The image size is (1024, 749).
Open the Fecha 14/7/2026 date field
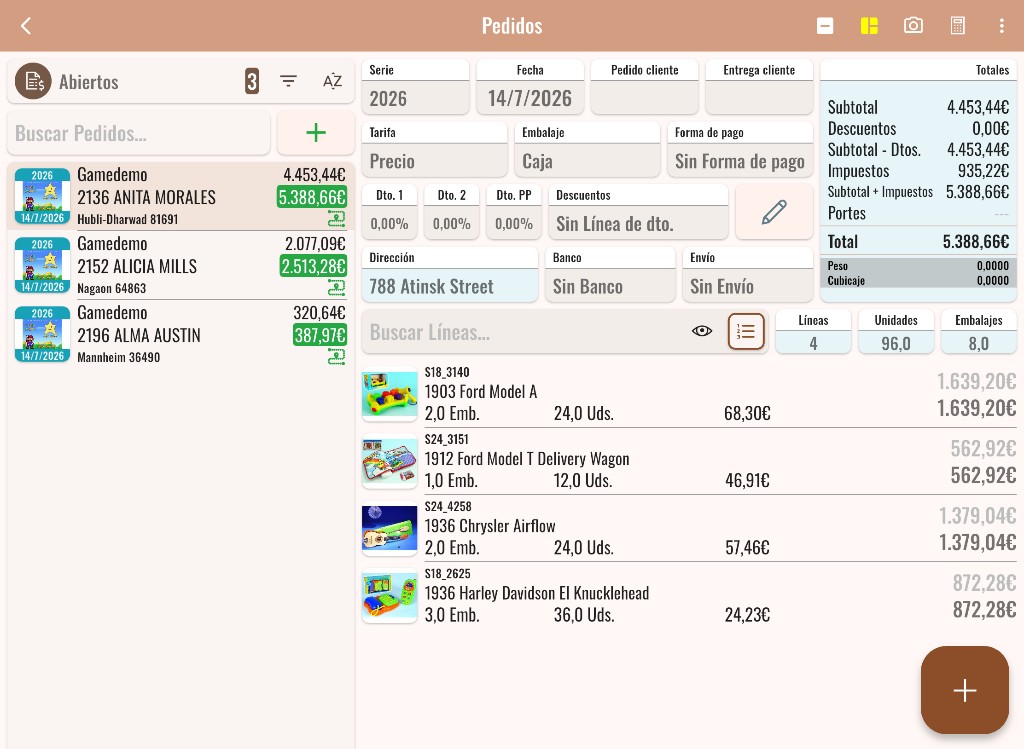click(530, 88)
